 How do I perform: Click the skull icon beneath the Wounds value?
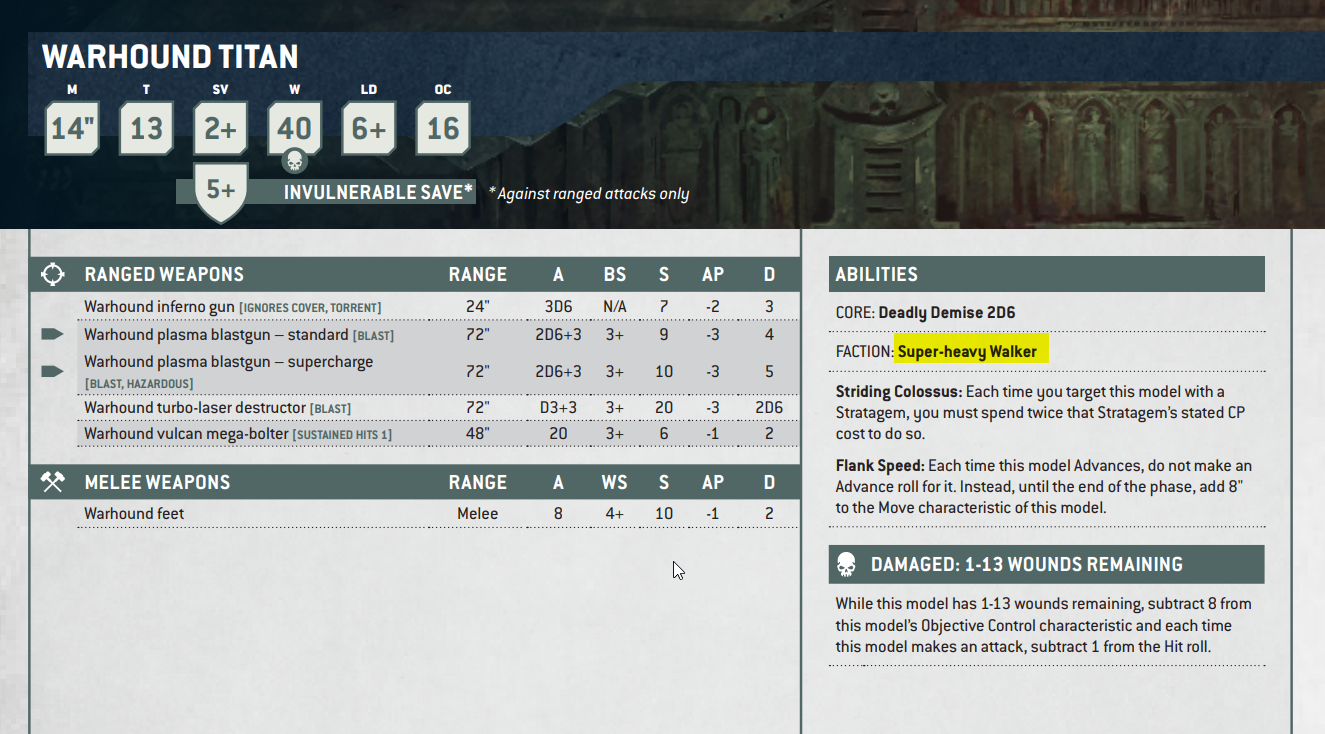click(294, 160)
